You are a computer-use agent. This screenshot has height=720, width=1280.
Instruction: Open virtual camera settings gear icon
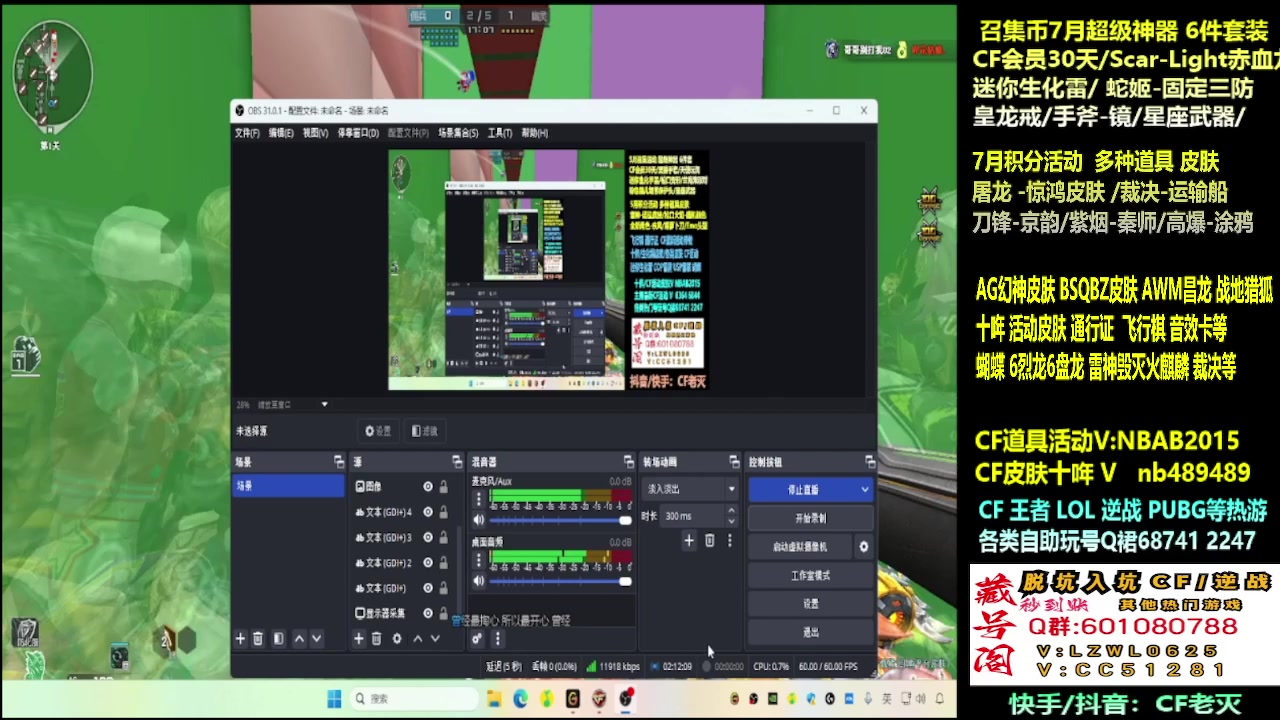(864, 546)
